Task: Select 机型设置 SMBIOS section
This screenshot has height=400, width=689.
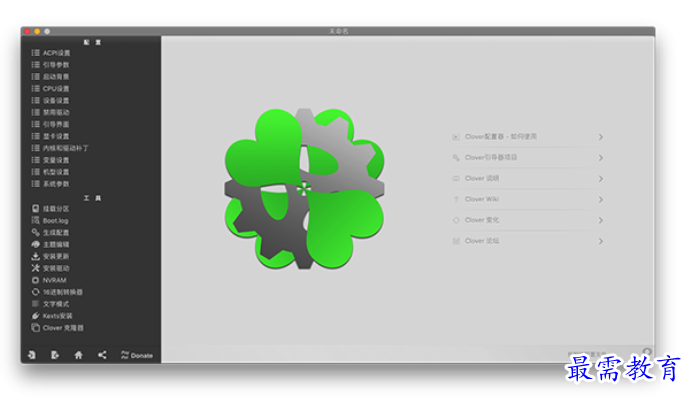Action: pos(51,171)
